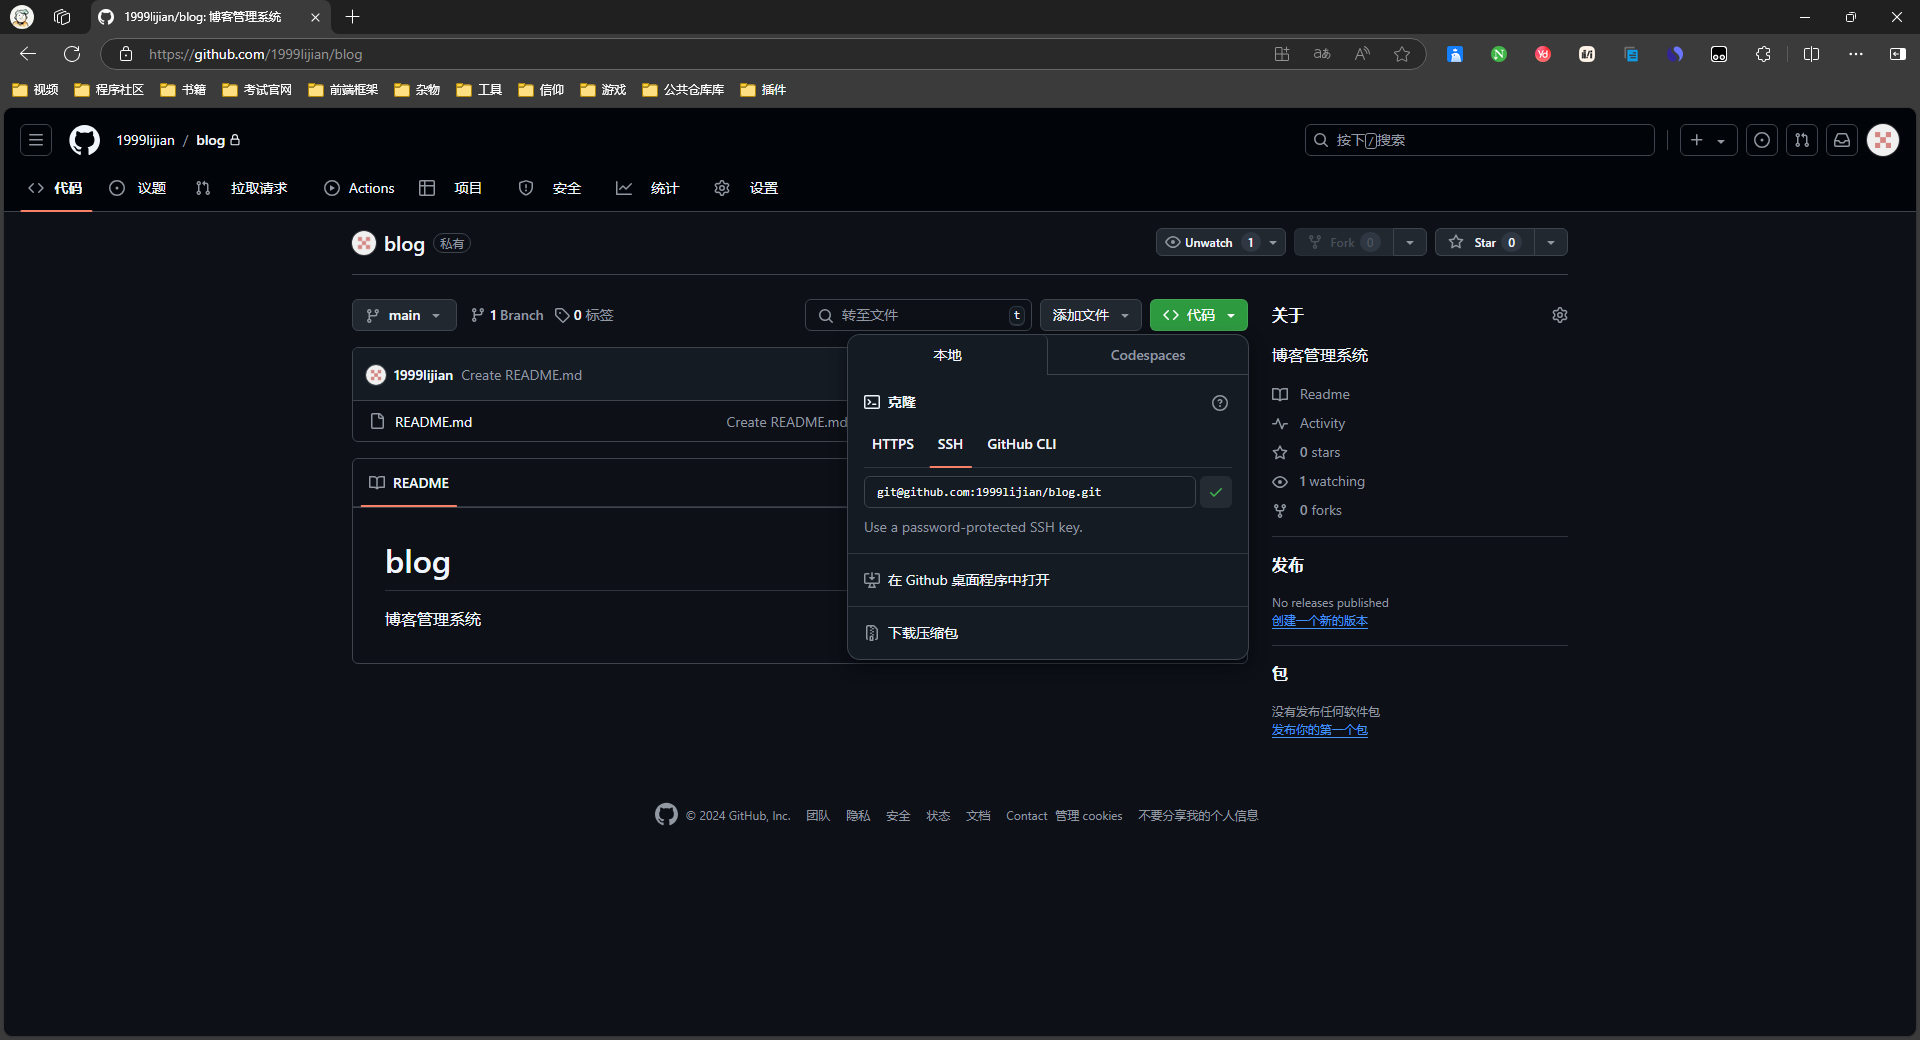Open the 创建一个新的版本 link
1920x1040 pixels.
1320,621
